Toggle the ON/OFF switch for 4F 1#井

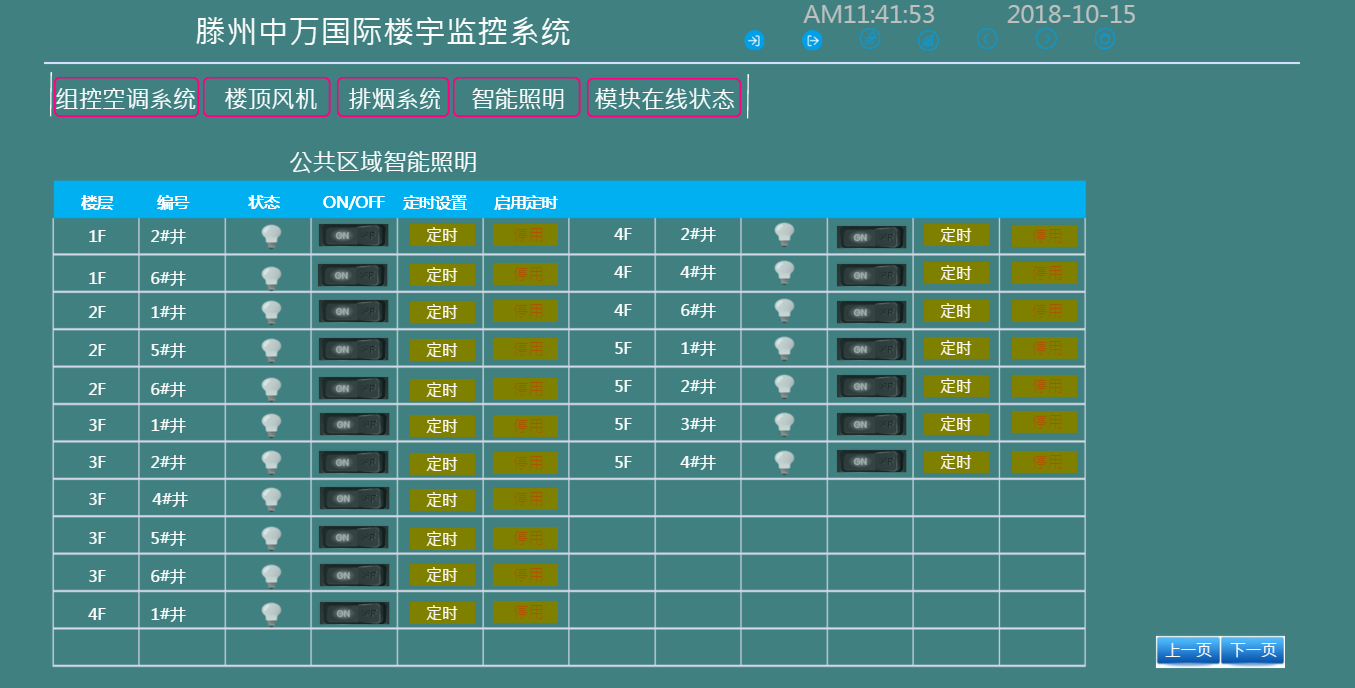pyautogui.click(x=354, y=612)
